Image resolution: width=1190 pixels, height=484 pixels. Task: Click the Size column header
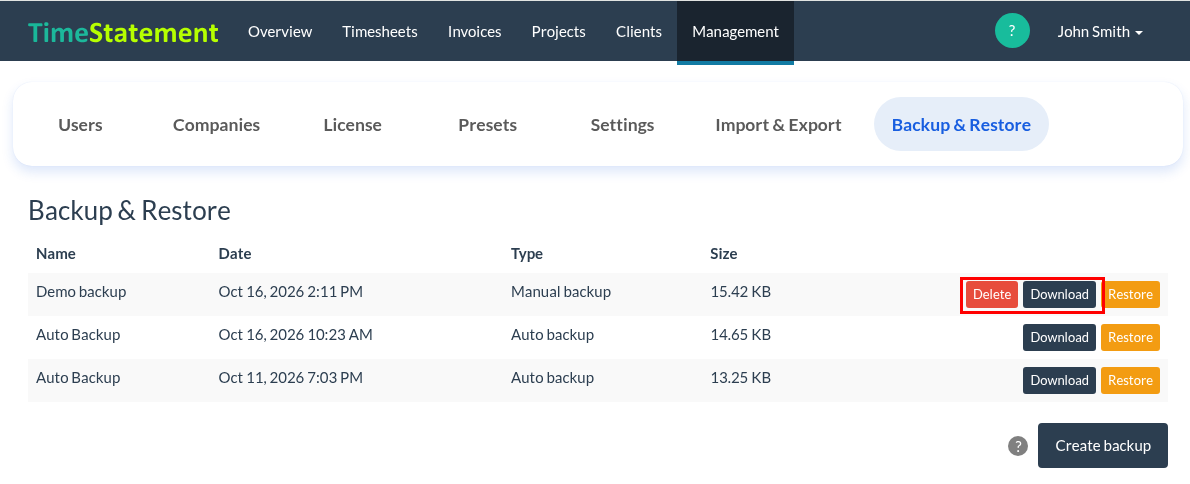723,253
